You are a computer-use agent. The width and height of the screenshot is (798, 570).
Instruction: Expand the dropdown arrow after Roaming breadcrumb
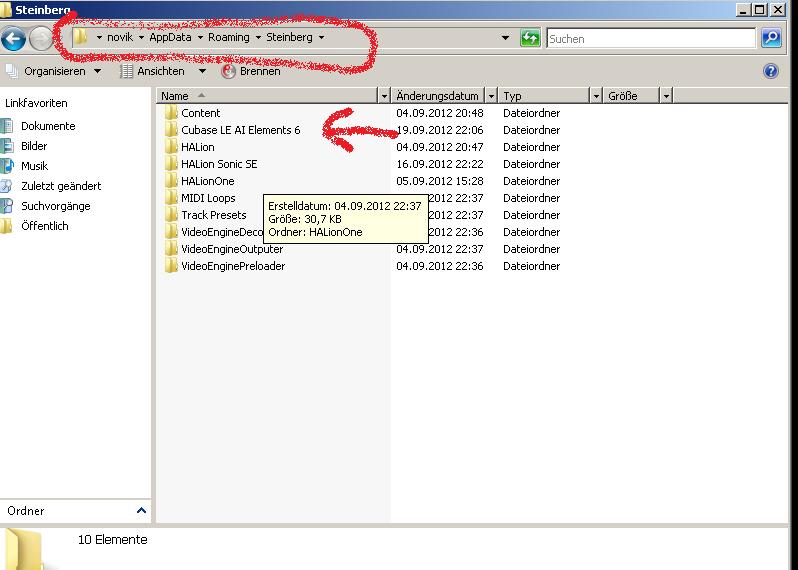(258, 37)
